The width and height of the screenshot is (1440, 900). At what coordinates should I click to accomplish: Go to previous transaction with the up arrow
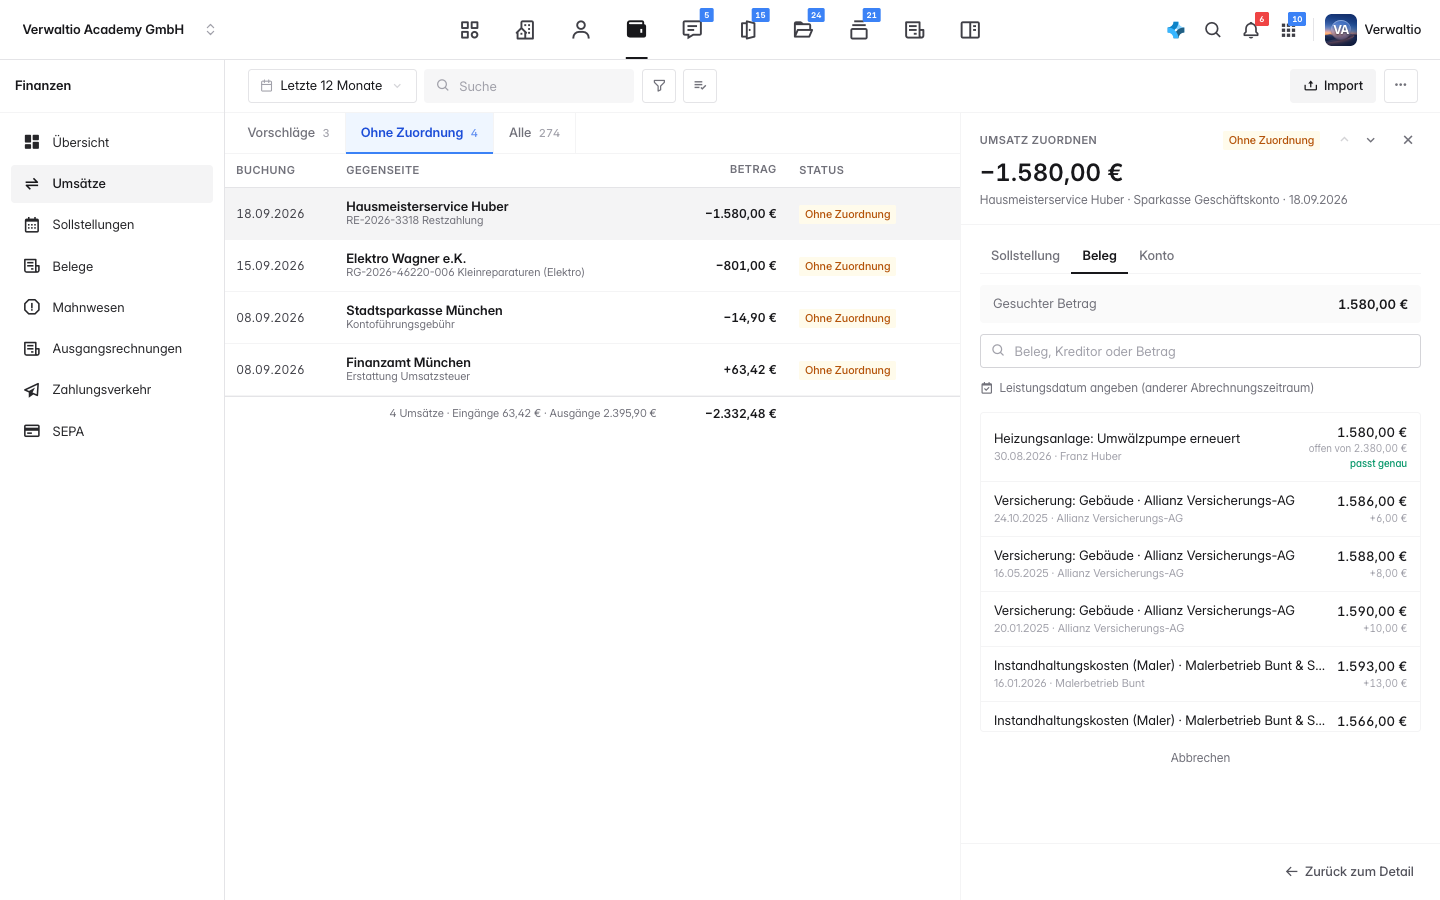pos(1344,140)
